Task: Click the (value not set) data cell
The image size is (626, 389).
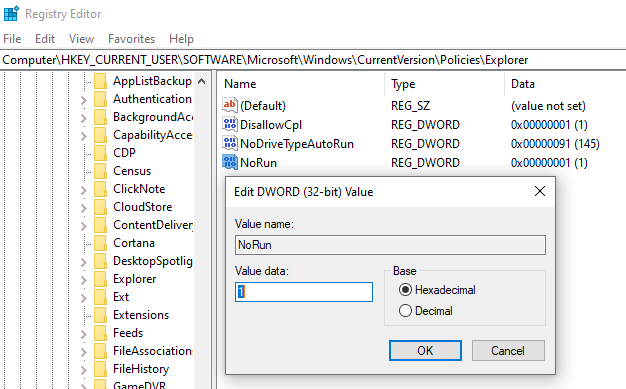Action: 548,105
